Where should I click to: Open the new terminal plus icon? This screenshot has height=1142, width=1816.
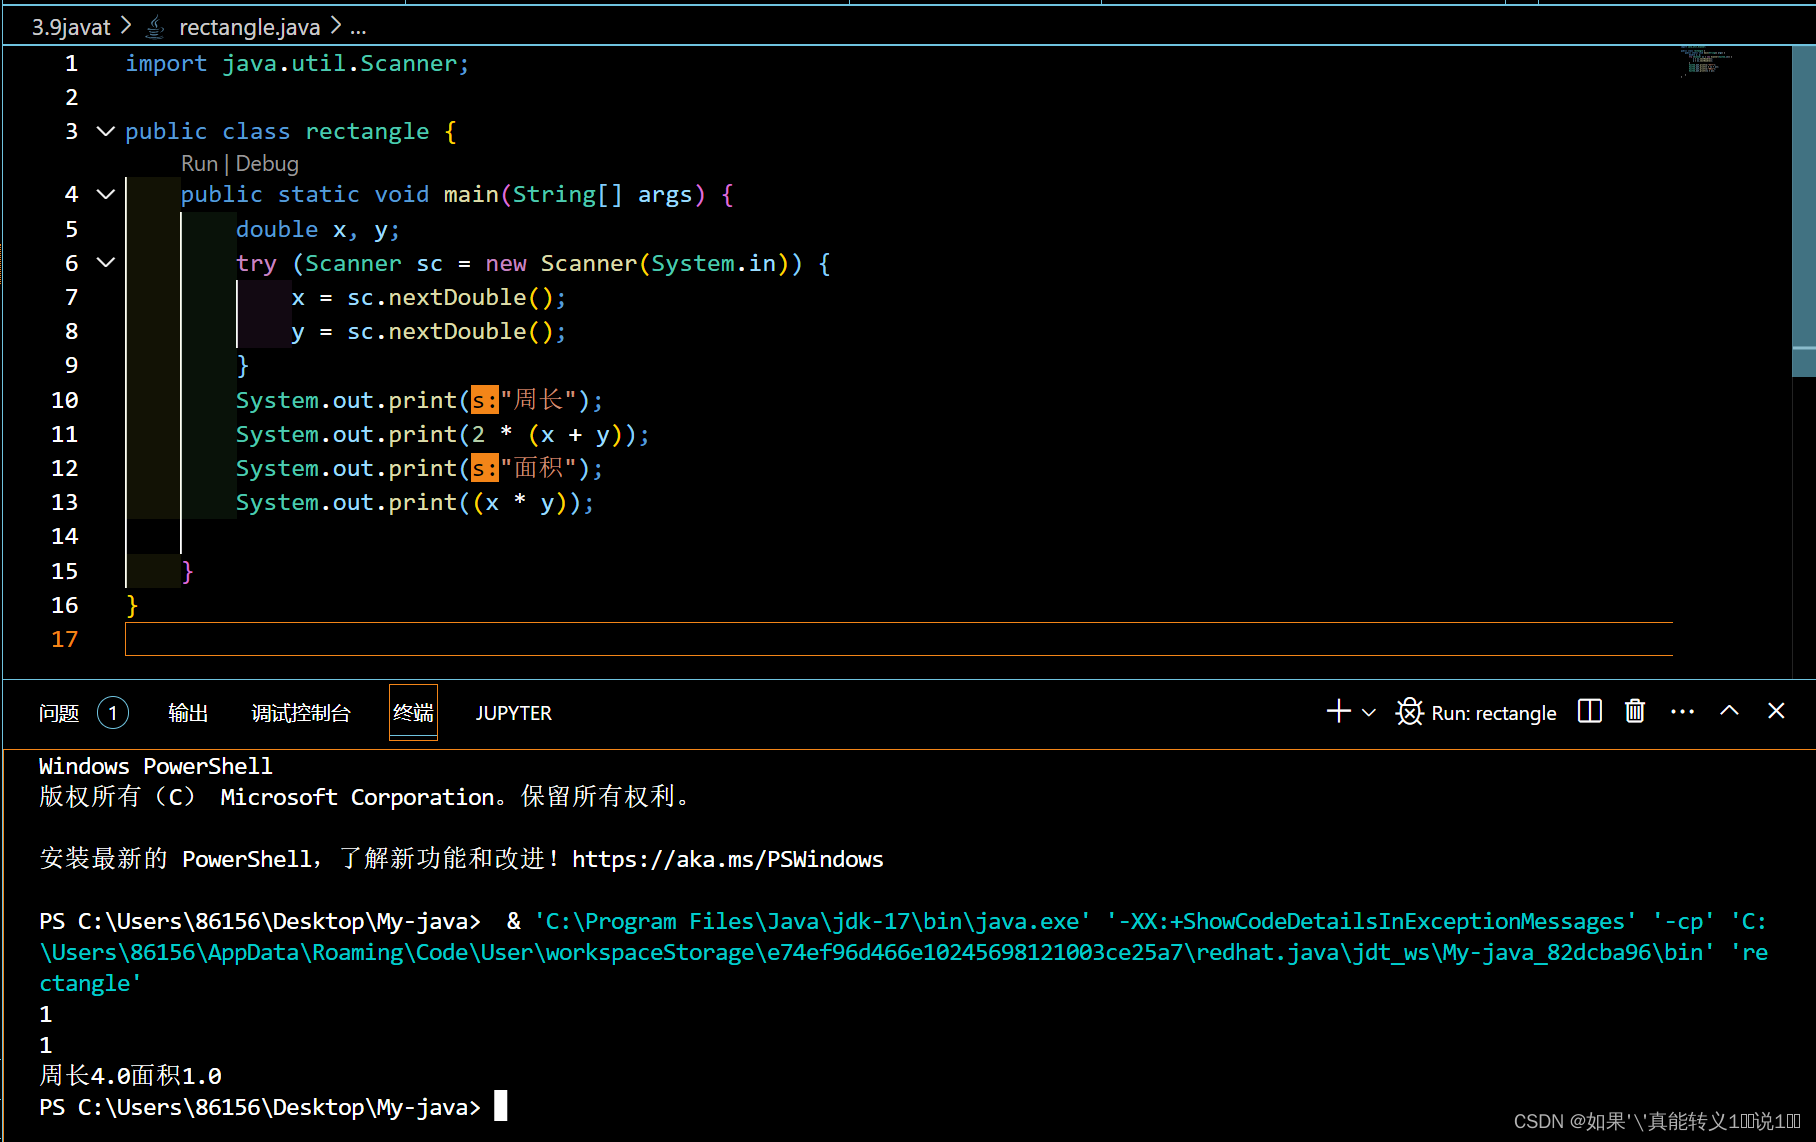(x=1338, y=711)
